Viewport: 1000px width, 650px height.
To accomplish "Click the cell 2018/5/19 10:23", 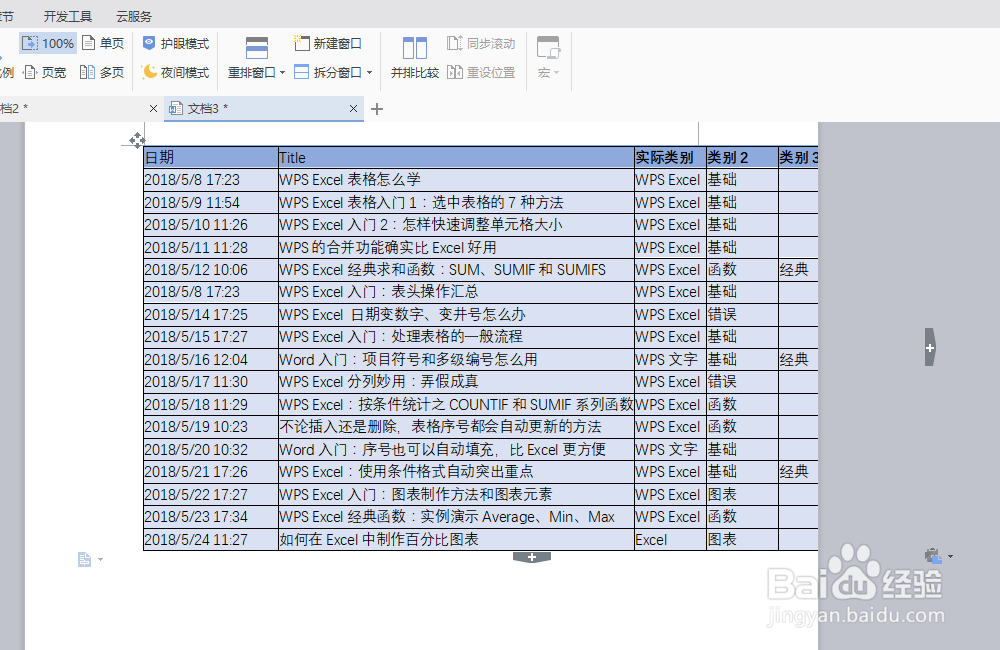I will pos(211,426).
